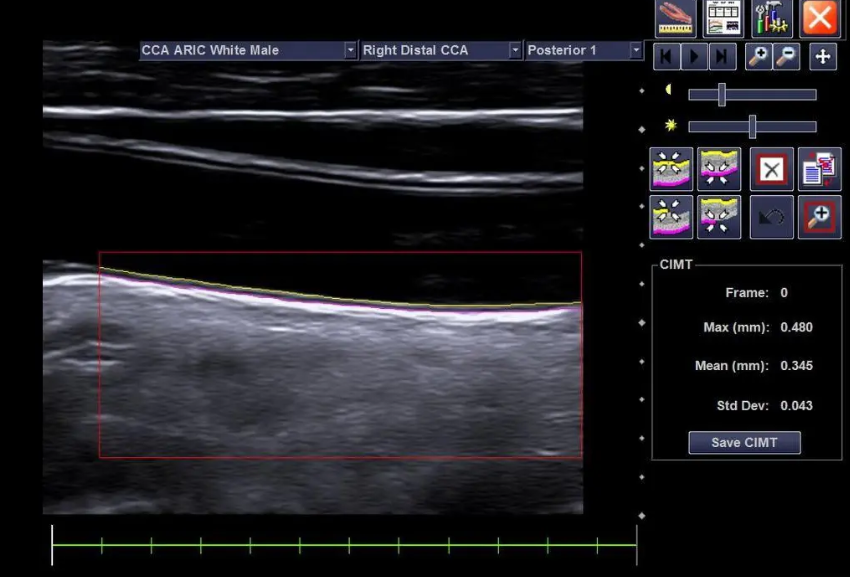Click the zoom out magnifier icon

click(x=786, y=56)
